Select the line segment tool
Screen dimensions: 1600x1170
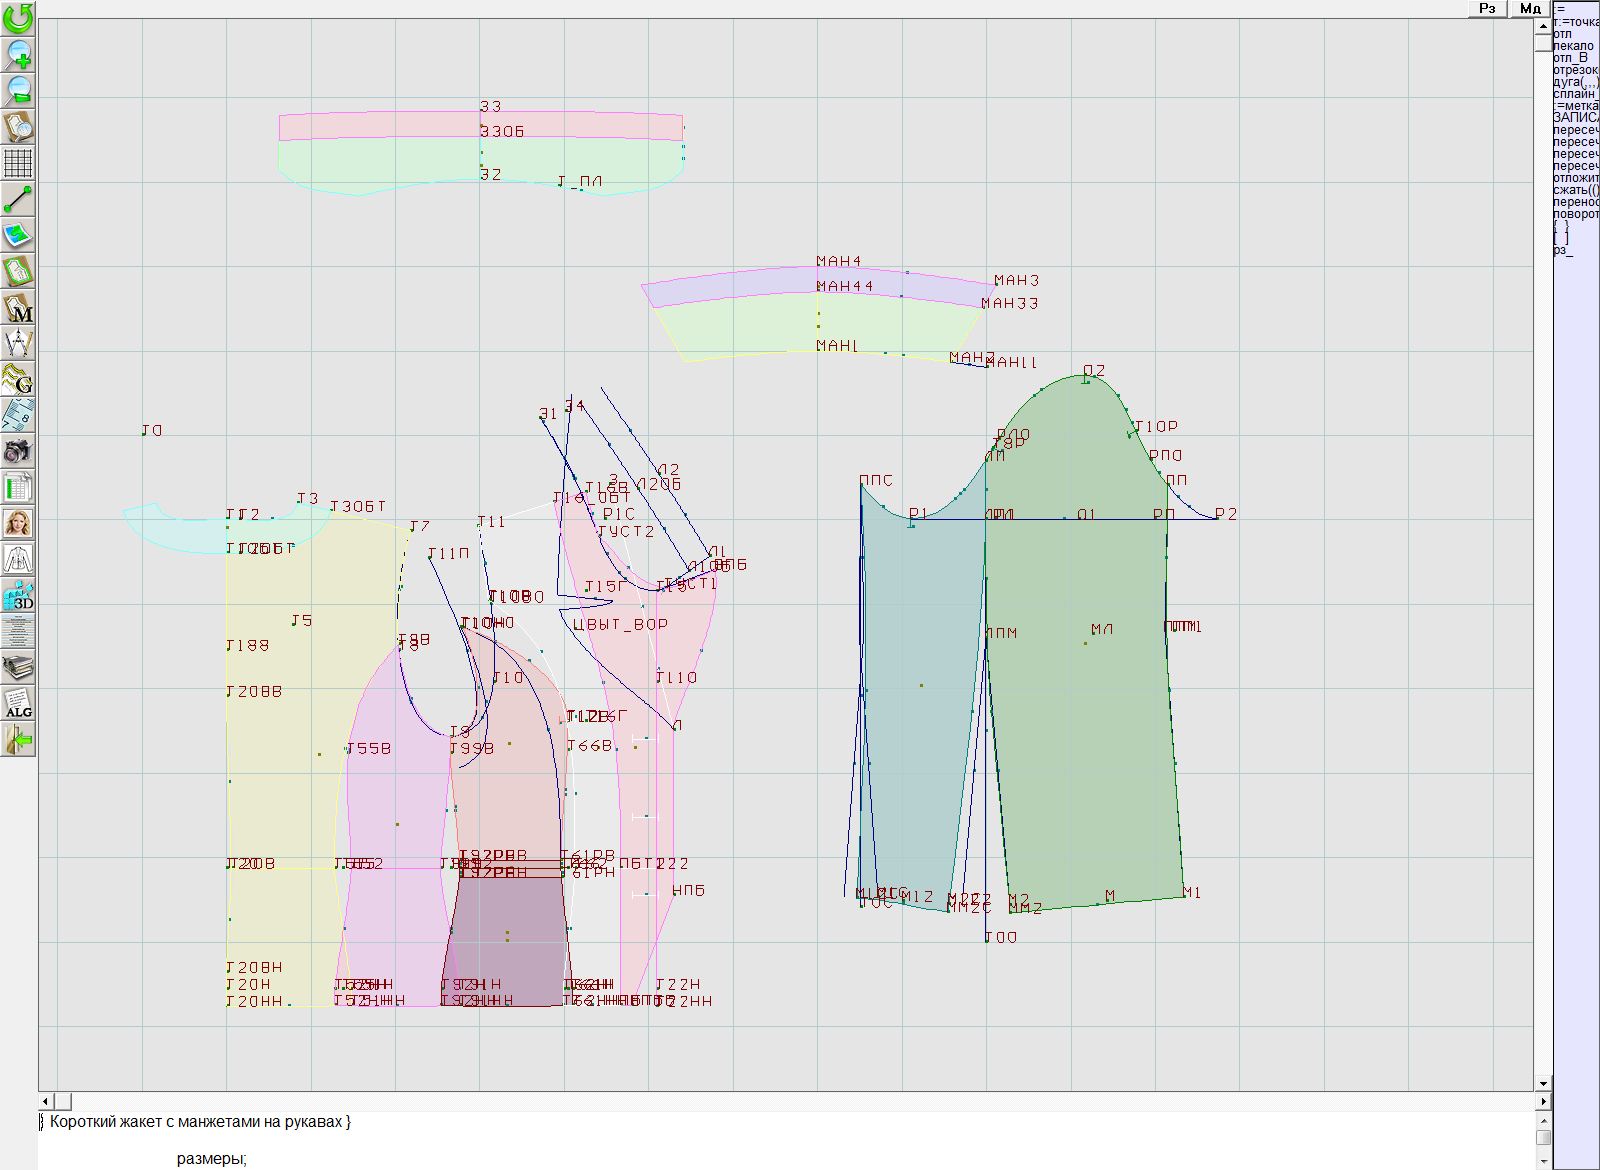point(18,199)
